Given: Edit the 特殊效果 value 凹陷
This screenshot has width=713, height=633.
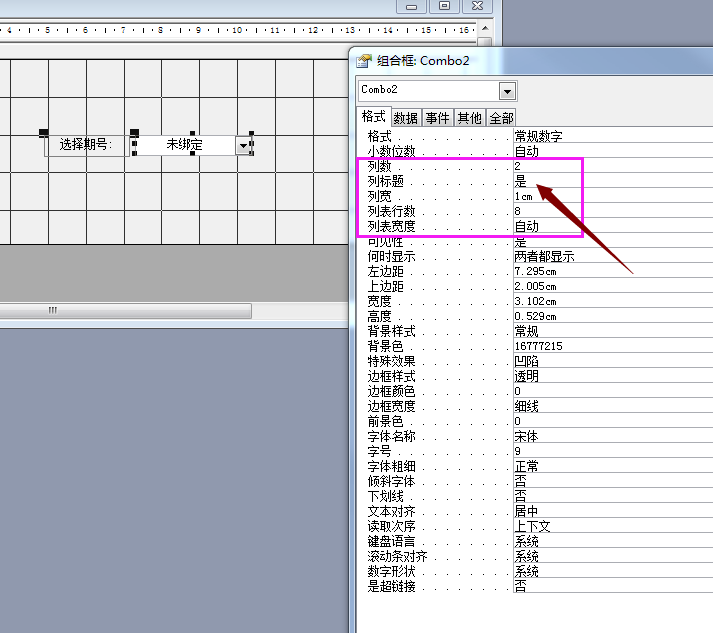Looking at the screenshot, I should pyautogui.click(x=613, y=361).
